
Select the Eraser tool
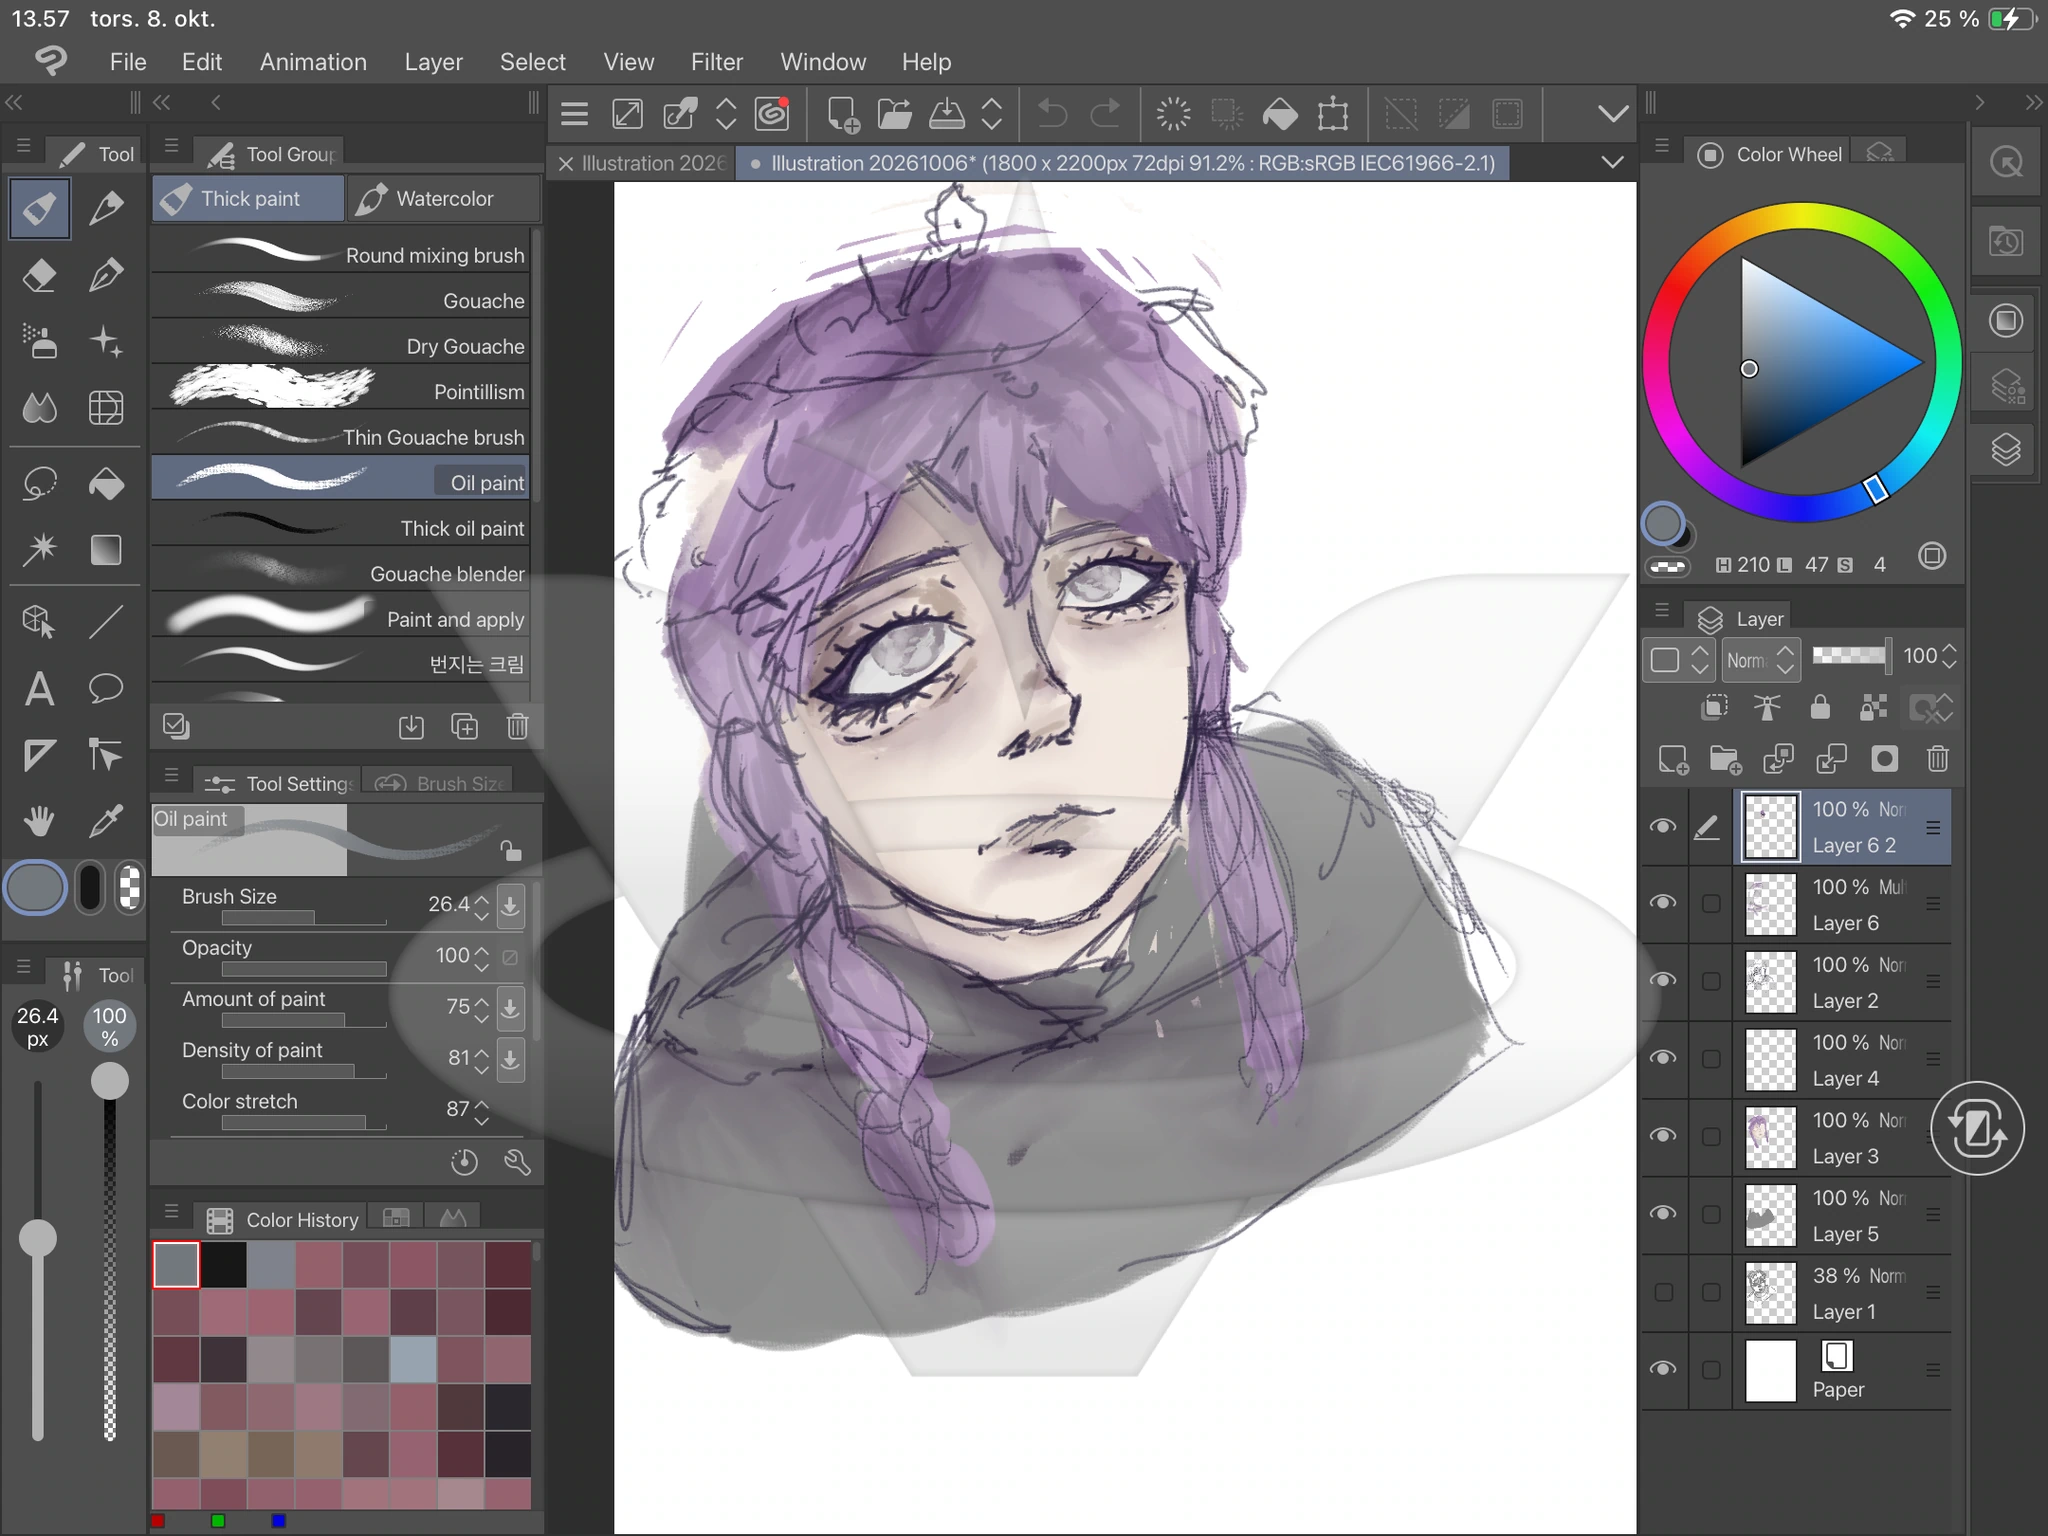pyautogui.click(x=39, y=275)
